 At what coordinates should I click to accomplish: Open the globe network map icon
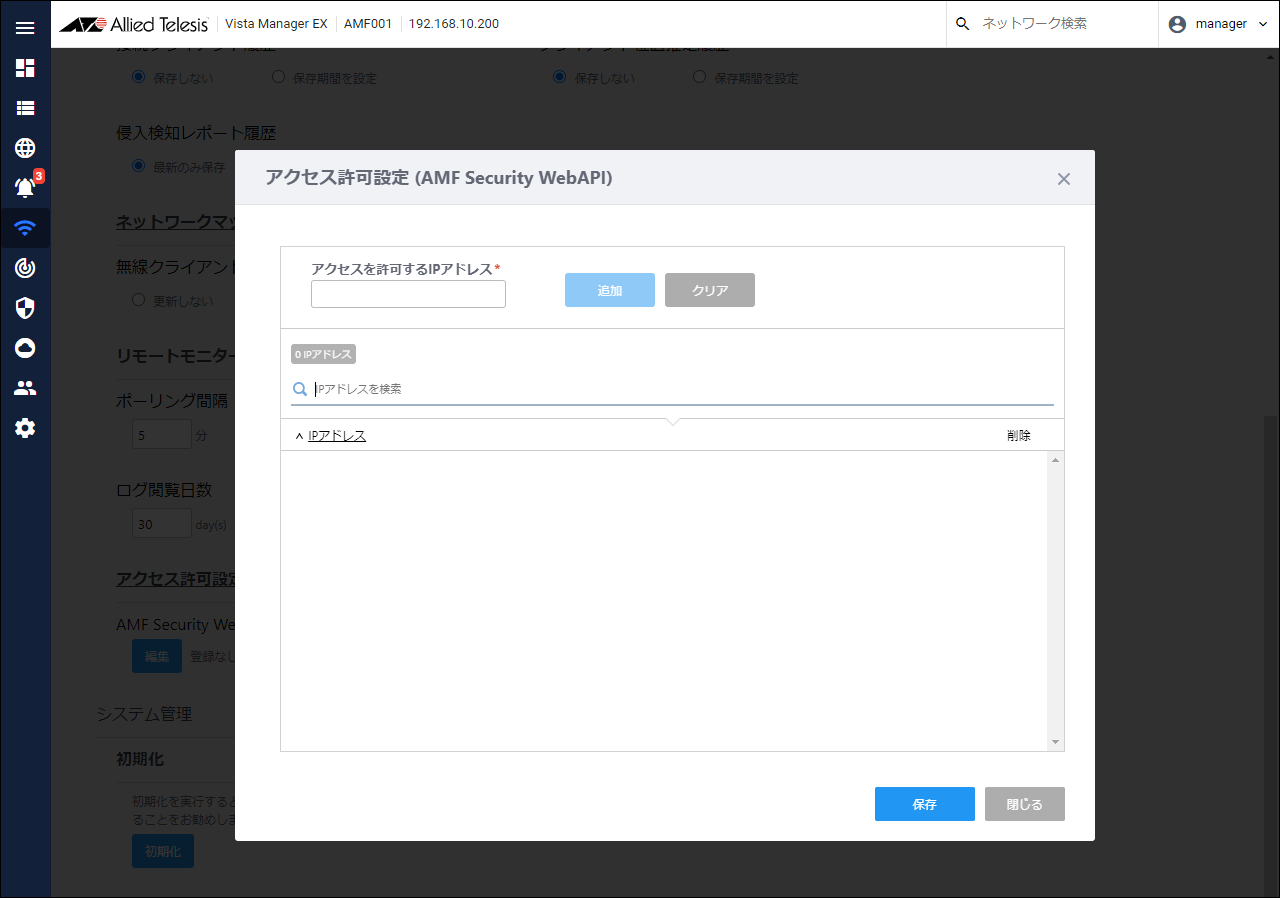tap(25, 148)
